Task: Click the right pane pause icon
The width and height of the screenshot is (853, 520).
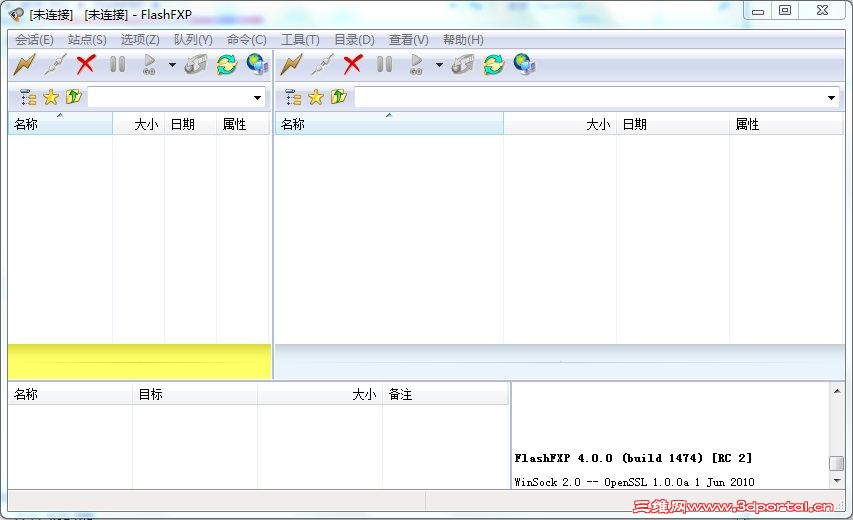Action: (384, 65)
